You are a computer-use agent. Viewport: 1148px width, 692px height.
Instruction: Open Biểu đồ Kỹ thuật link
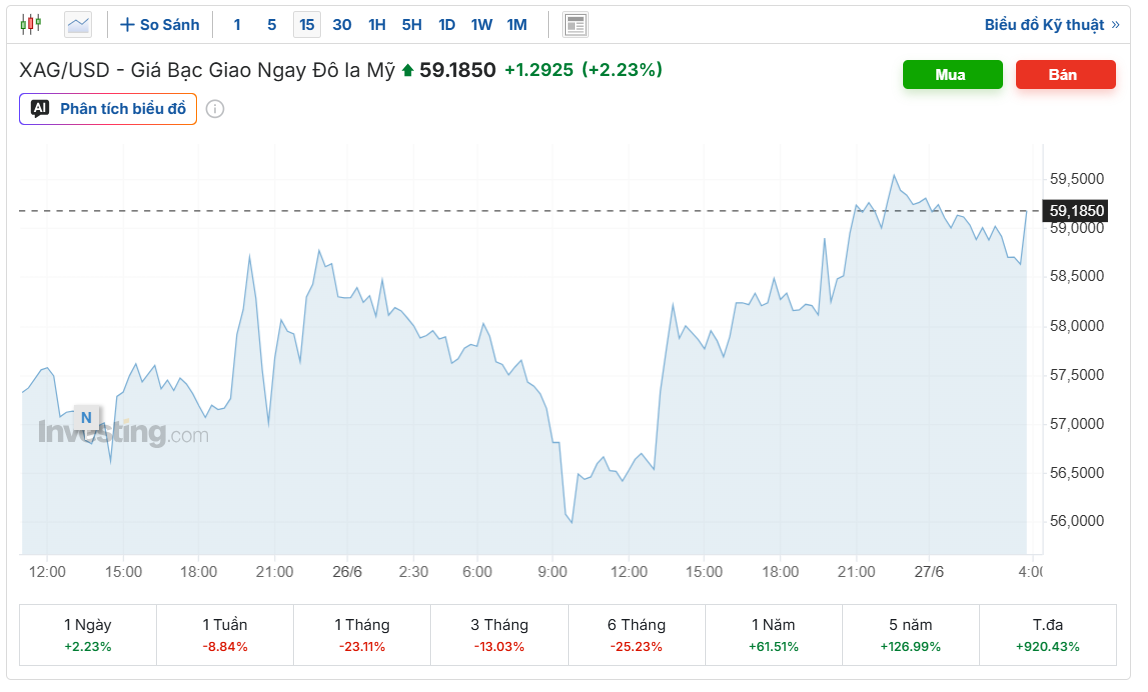tap(1052, 25)
